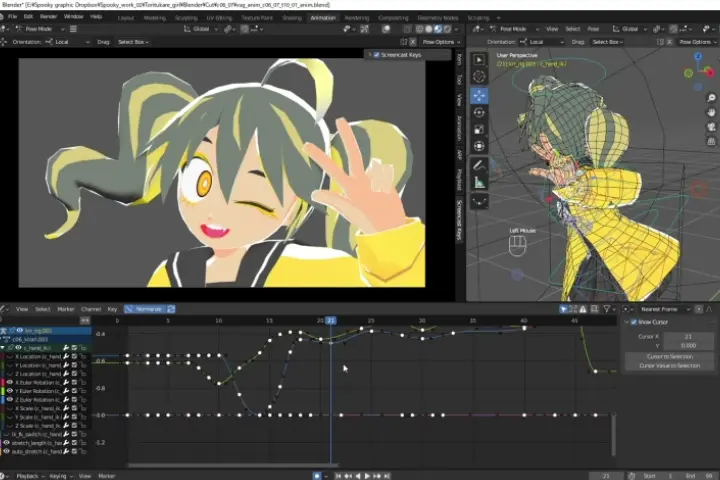Viewport: 720px width, 480px height.
Task: Jump to the last frame of playback
Action: point(387,476)
